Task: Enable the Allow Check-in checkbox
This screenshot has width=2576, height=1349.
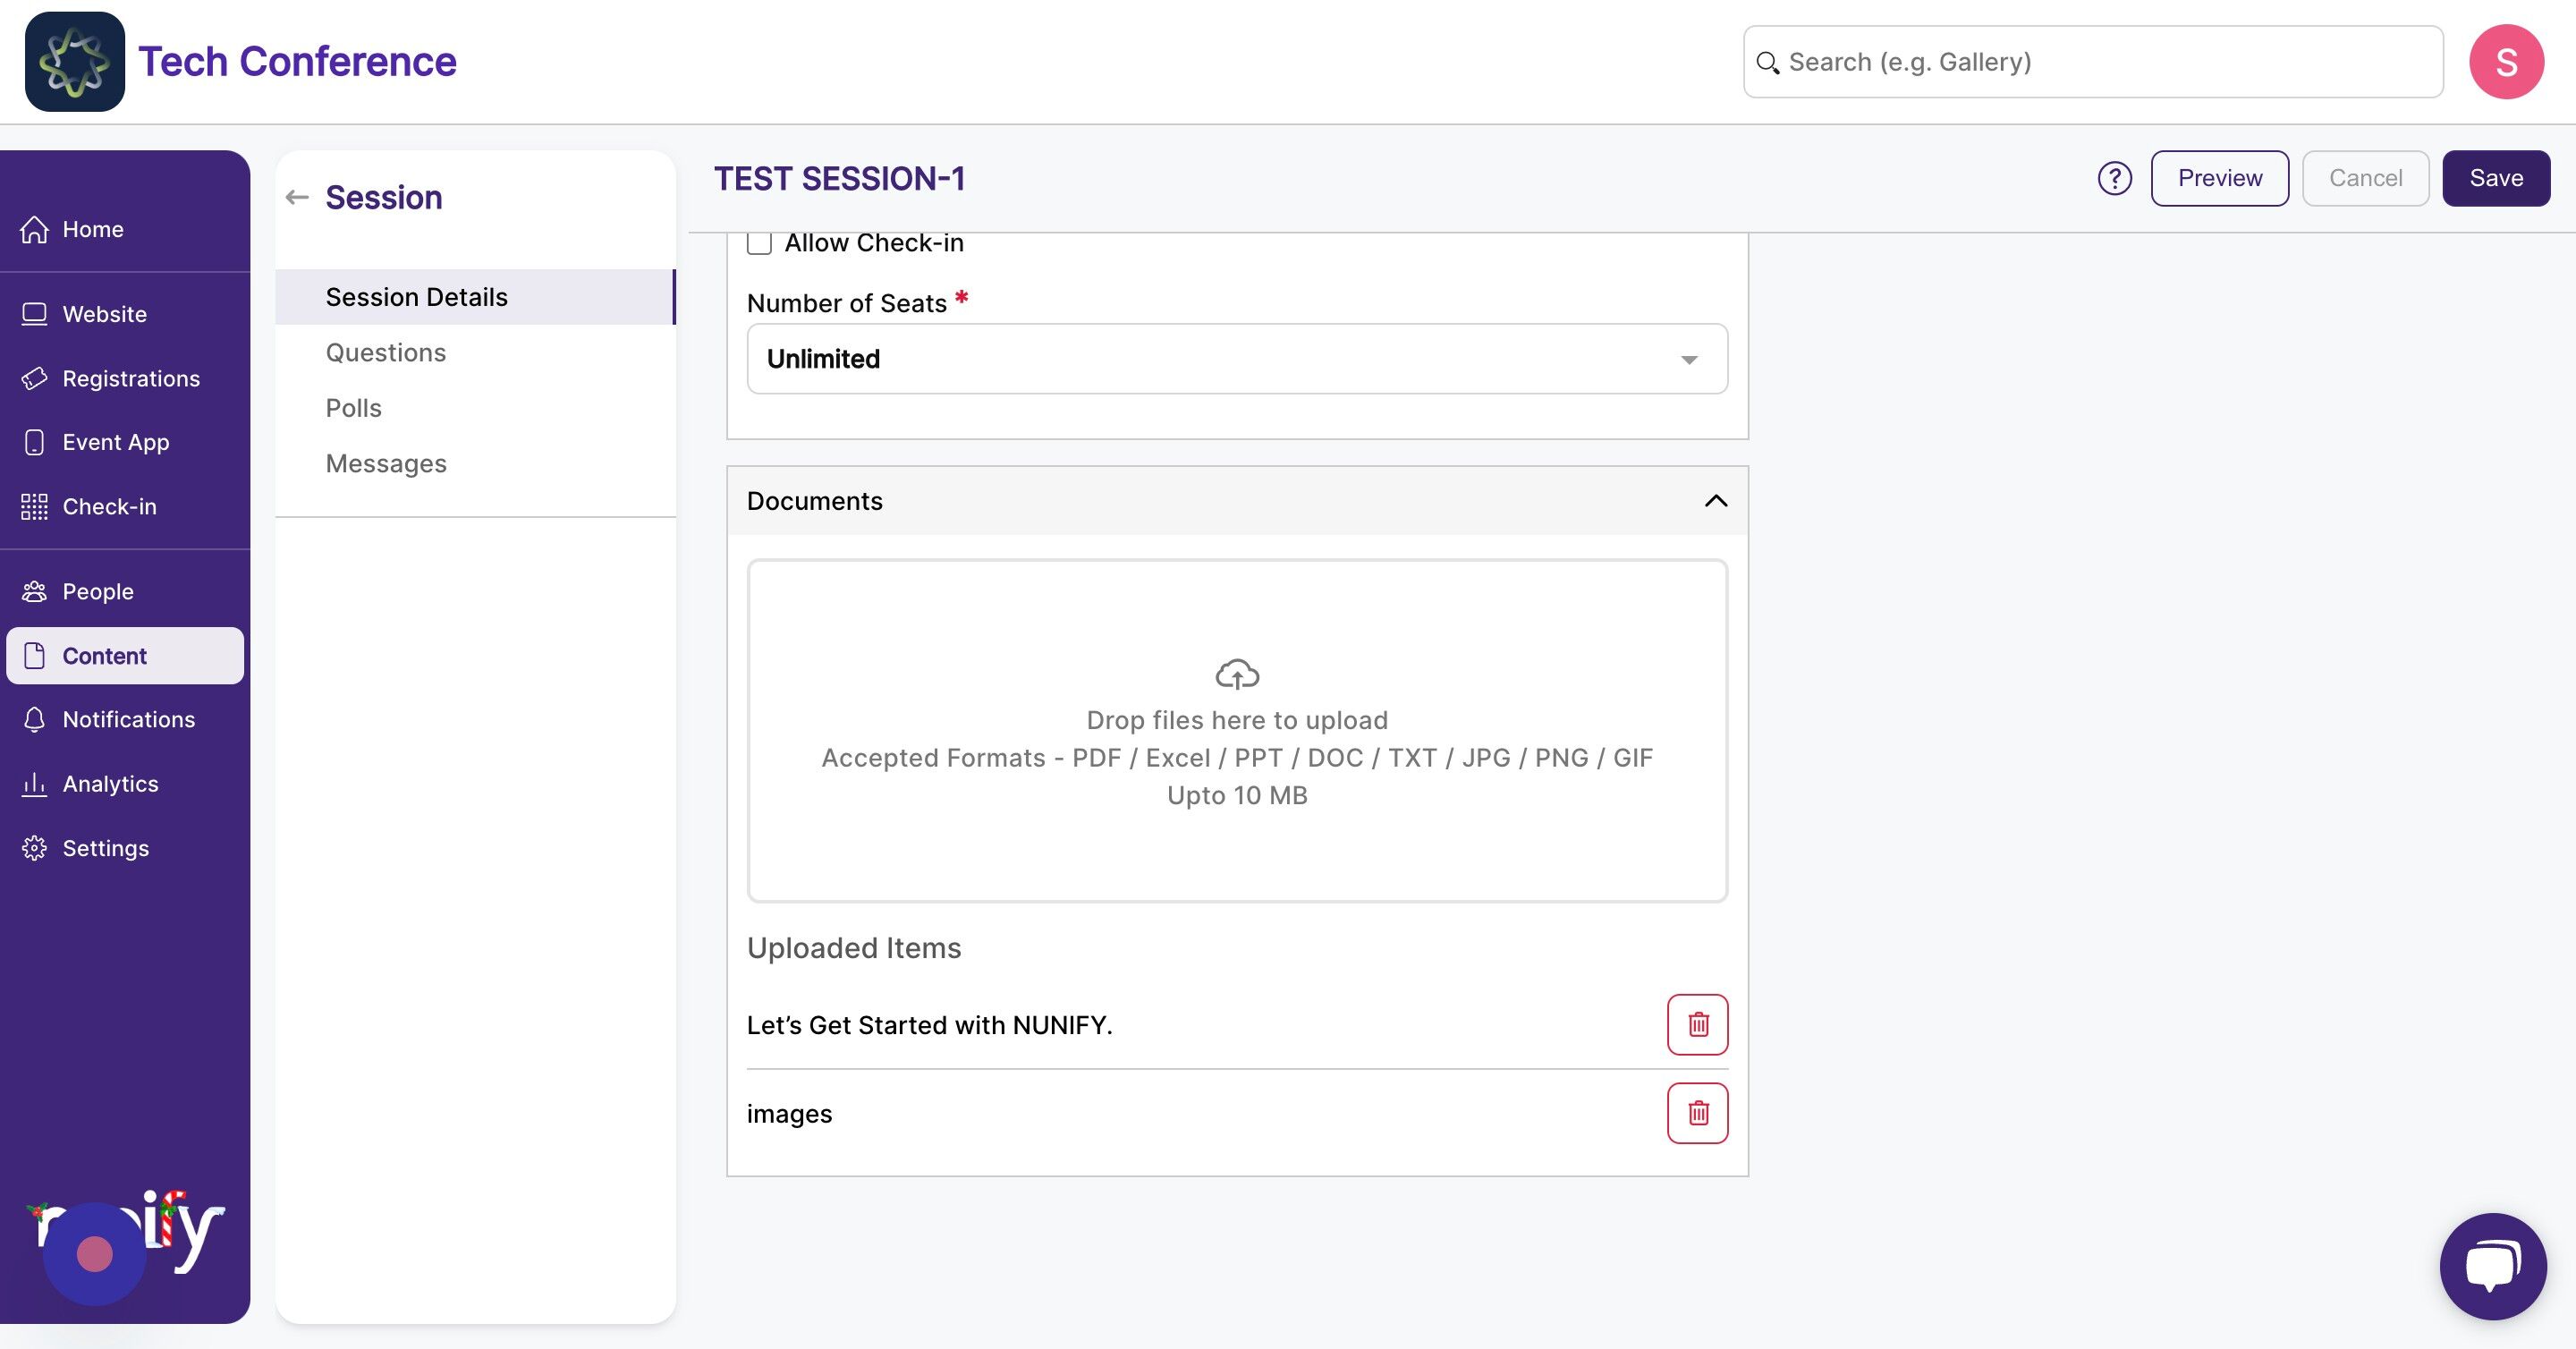Action: [759, 243]
